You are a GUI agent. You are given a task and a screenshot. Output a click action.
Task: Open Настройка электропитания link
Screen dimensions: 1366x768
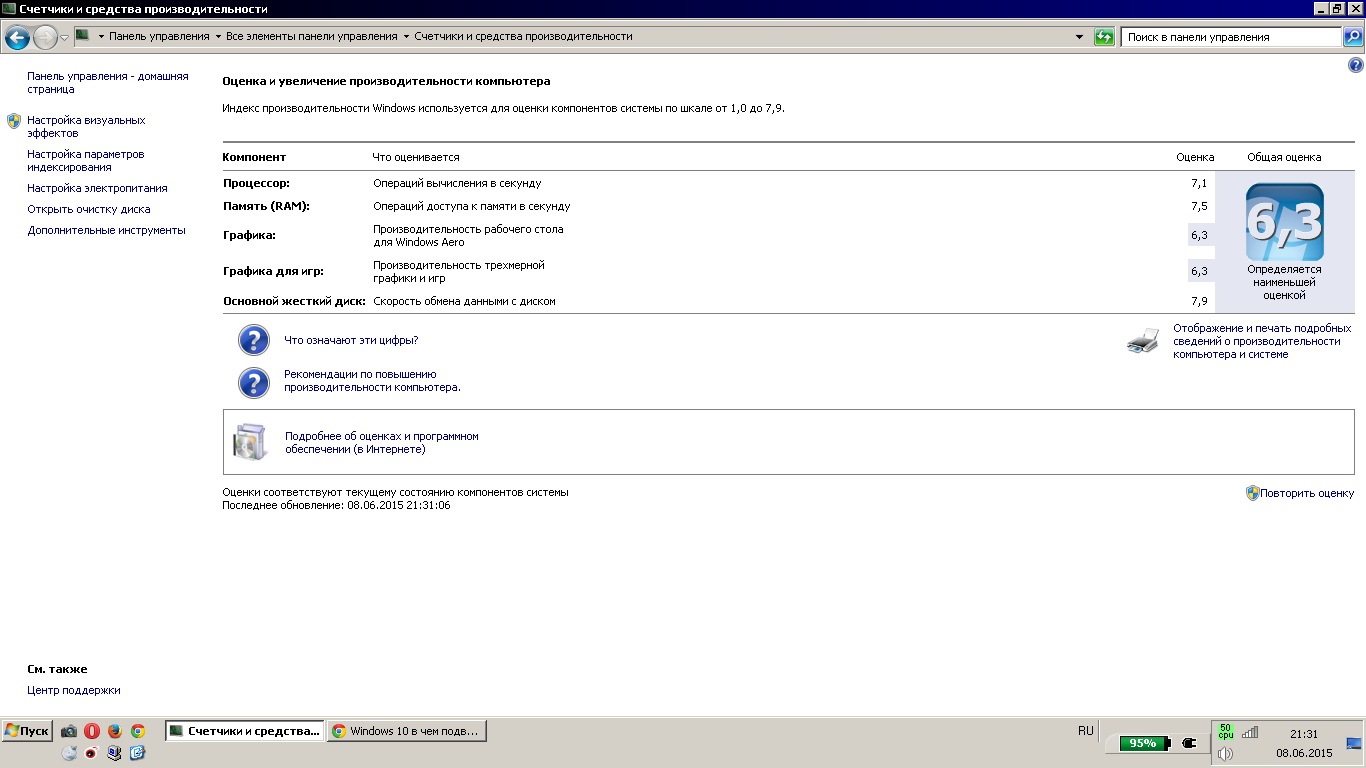[97, 188]
